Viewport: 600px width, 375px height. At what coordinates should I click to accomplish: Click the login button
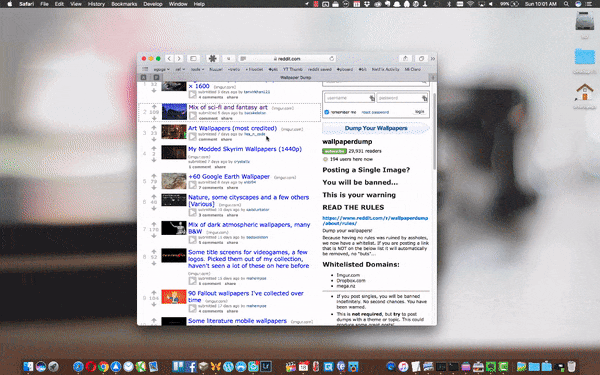pos(419,112)
